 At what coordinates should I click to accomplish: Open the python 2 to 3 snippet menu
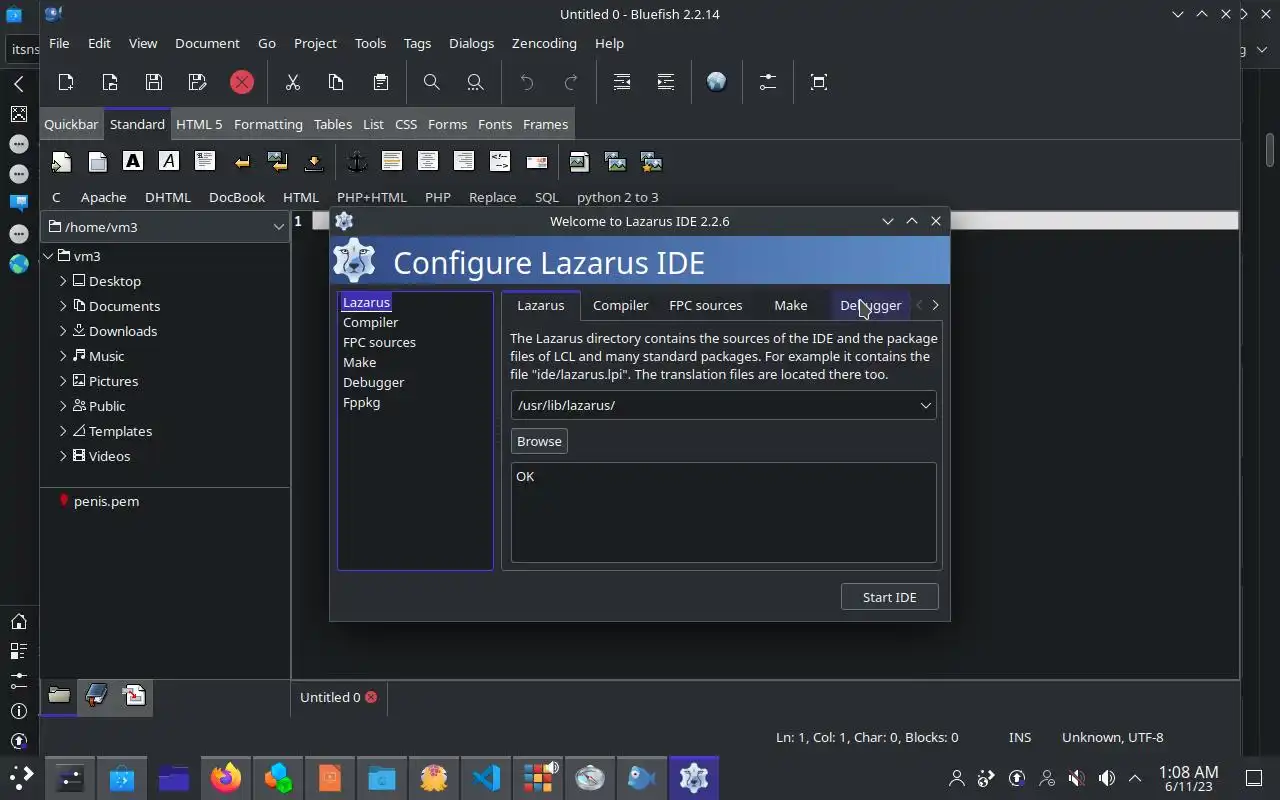(x=617, y=197)
